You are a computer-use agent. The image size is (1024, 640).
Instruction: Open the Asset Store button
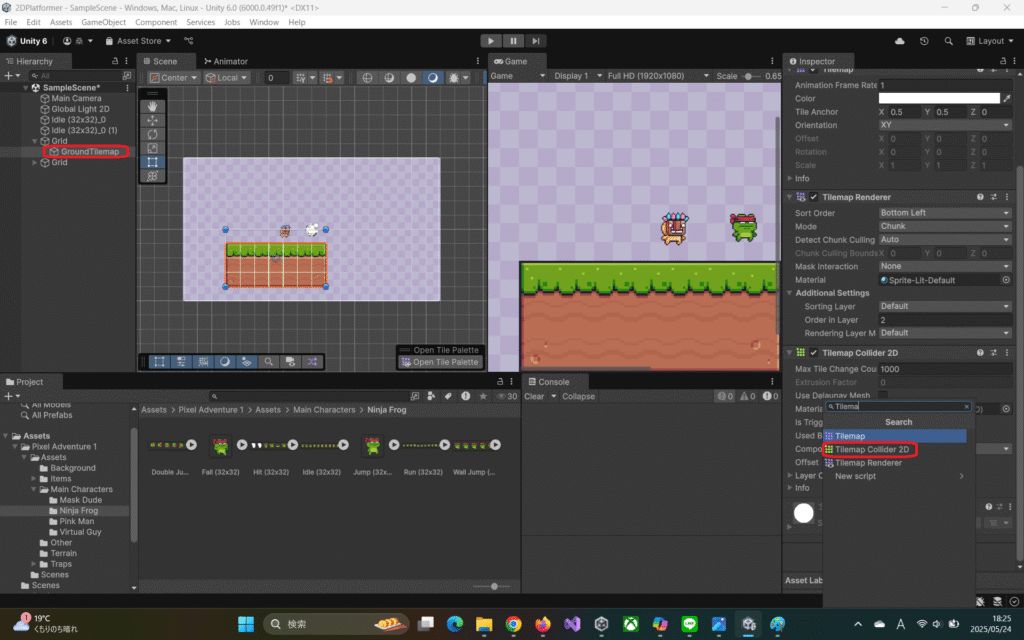[138, 40]
